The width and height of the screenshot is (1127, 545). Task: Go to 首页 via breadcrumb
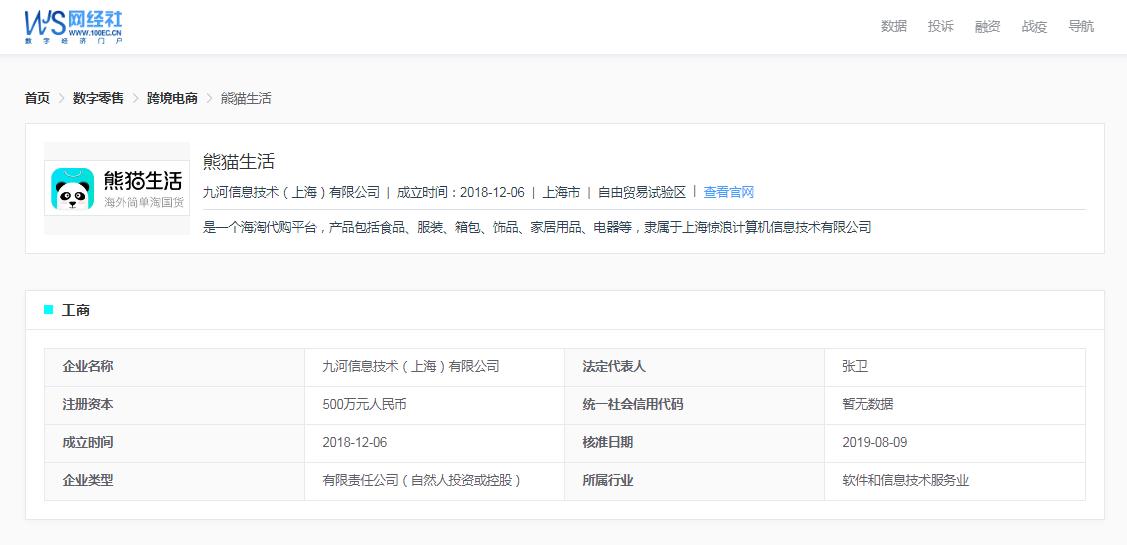click(37, 99)
